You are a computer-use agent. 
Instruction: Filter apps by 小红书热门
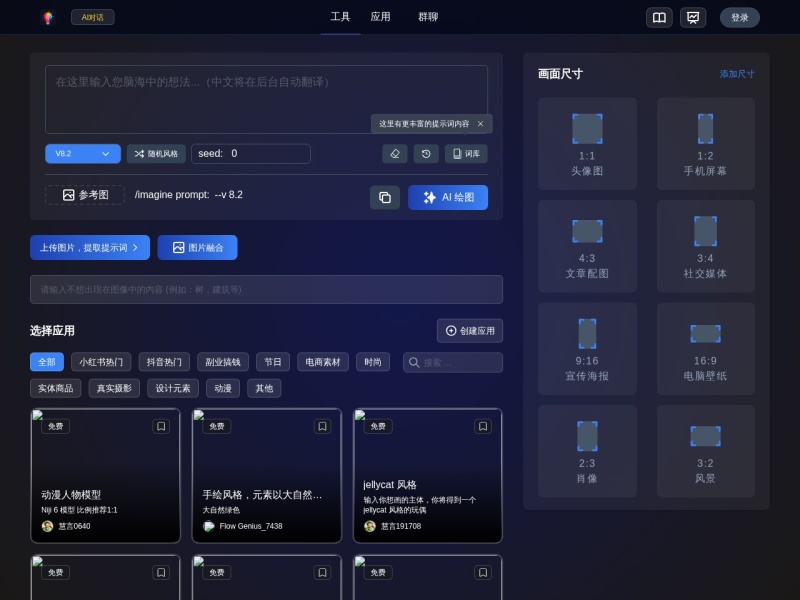pos(101,362)
